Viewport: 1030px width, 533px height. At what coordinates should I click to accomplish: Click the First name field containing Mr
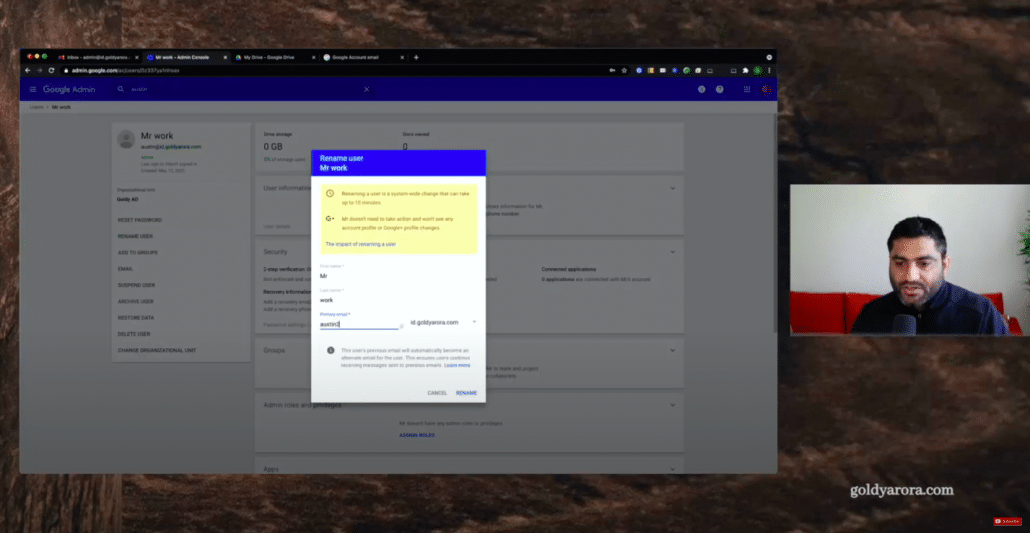[398, 276]
